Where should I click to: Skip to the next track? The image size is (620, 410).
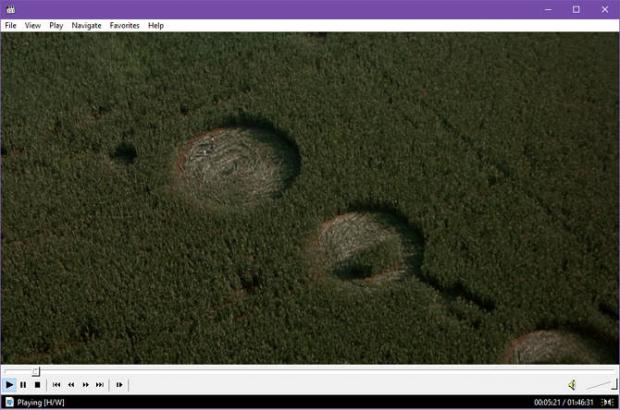coord(99,384)
